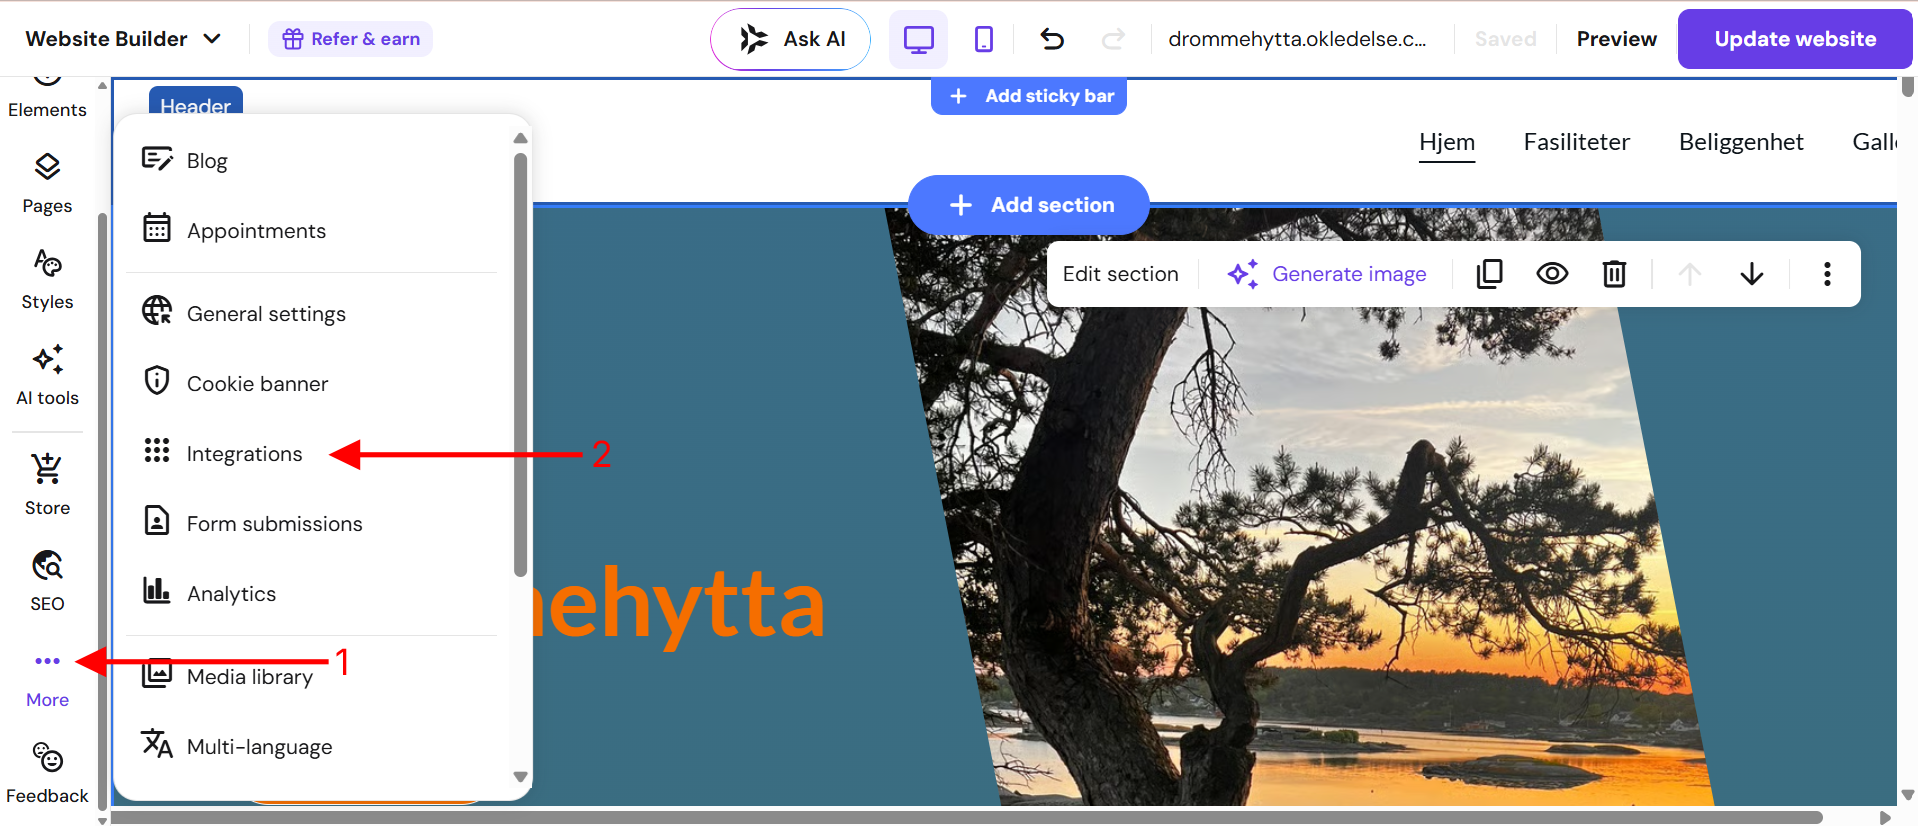Click the Add section button
This screenshot has width=1918, height=826.
1029,205
